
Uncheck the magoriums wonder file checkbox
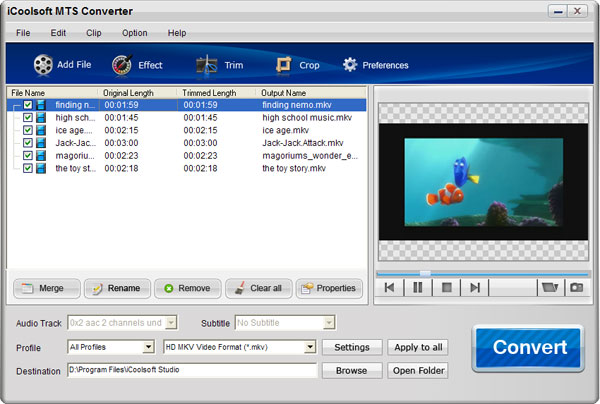[x=28, y=155]
